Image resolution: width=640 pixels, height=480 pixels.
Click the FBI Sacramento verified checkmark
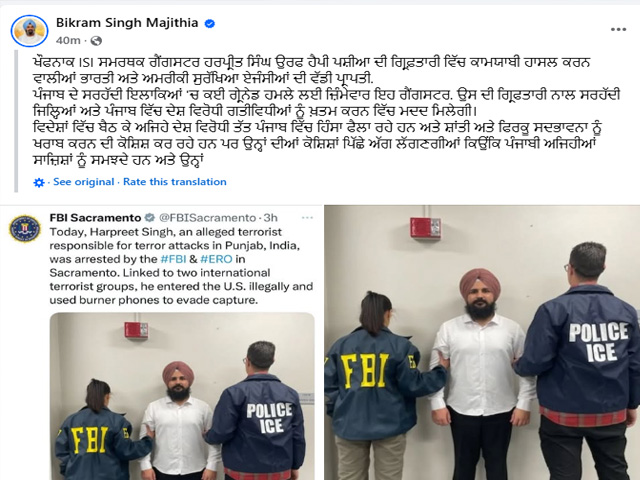point(150,218)
